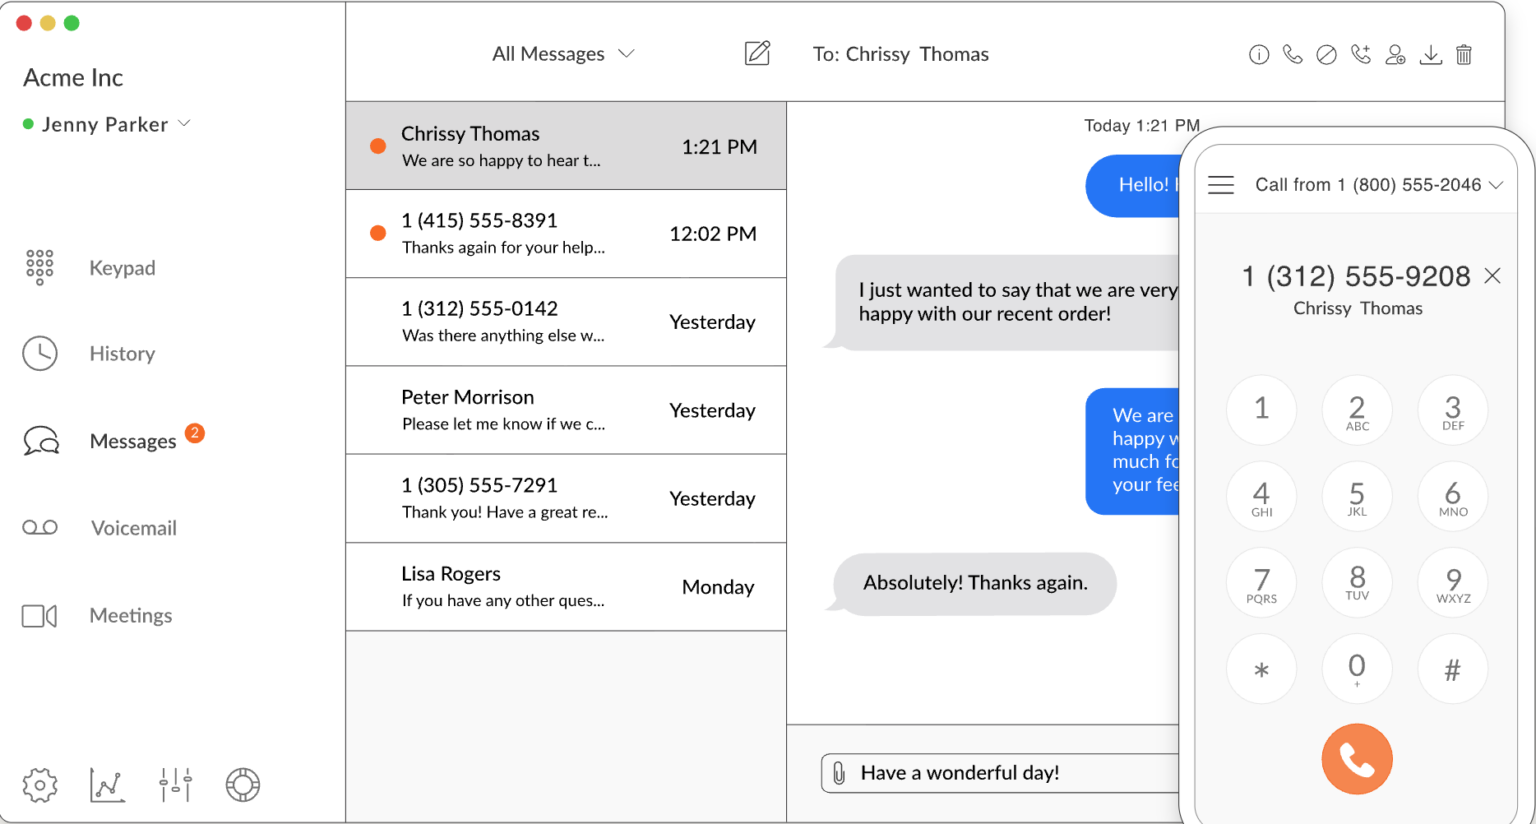The width and height of the screenshot is (1536, 824).
Task: Download the conversation
Action: pyautogui.click(x=1430, y=54)
